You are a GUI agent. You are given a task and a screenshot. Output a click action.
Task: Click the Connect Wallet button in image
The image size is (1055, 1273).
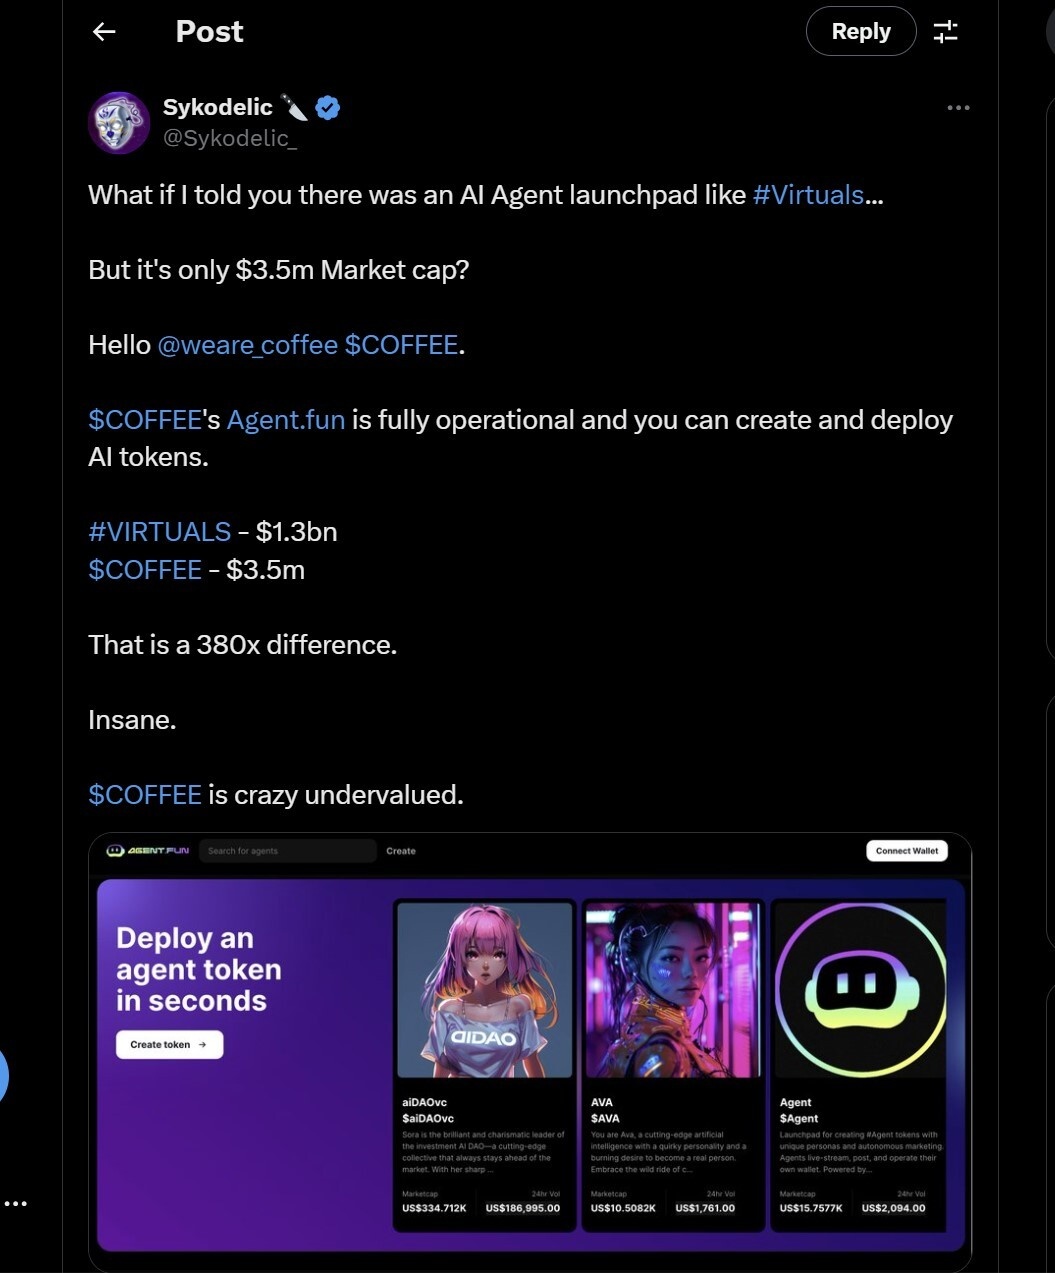point(907,851)
